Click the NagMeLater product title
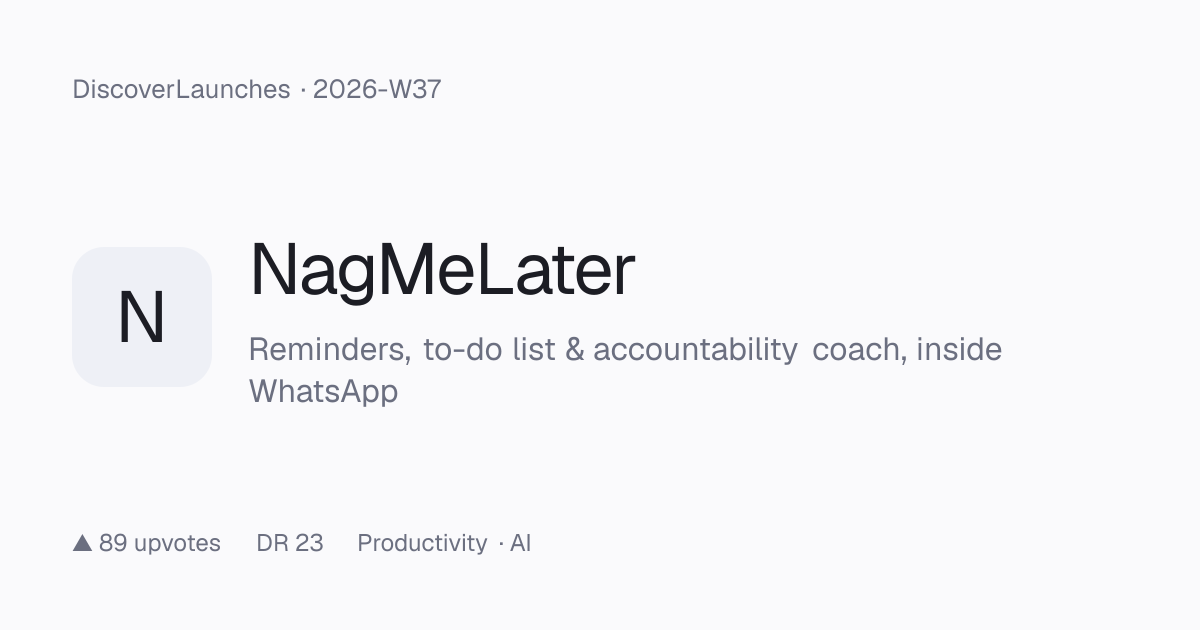The width and height of the screenshot is (1200, 630). pyautogui.click(x=442, y=270)
